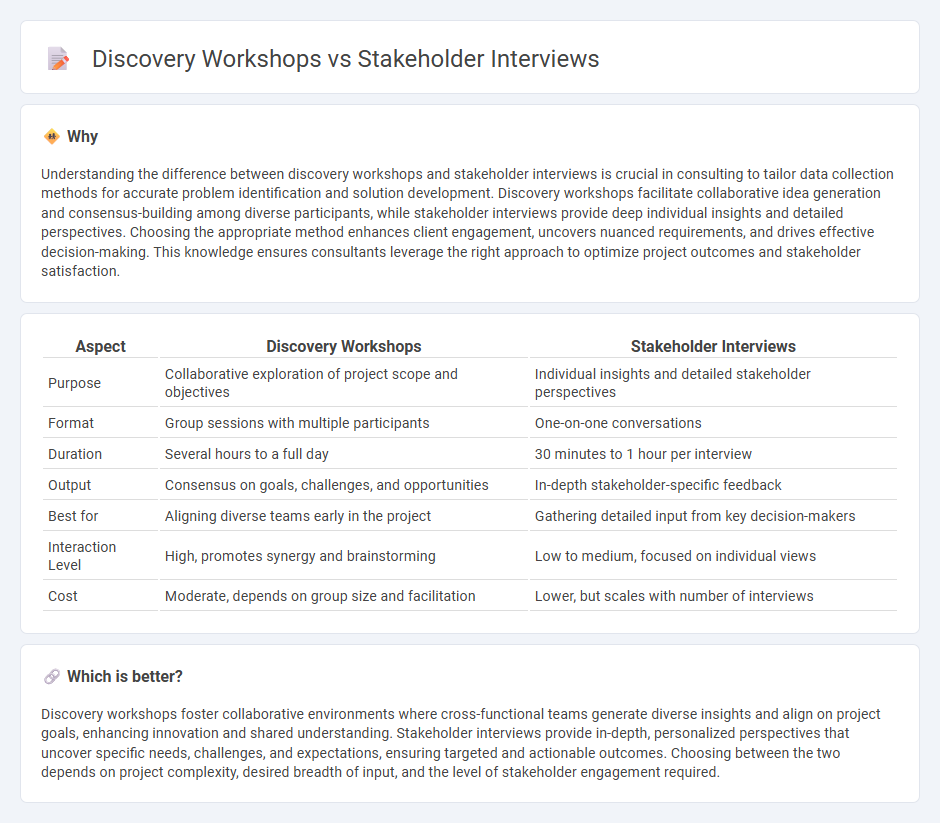Click cell Several hours to a full day
The height and width of the screenshot is (823, 940).
(344, 454)
